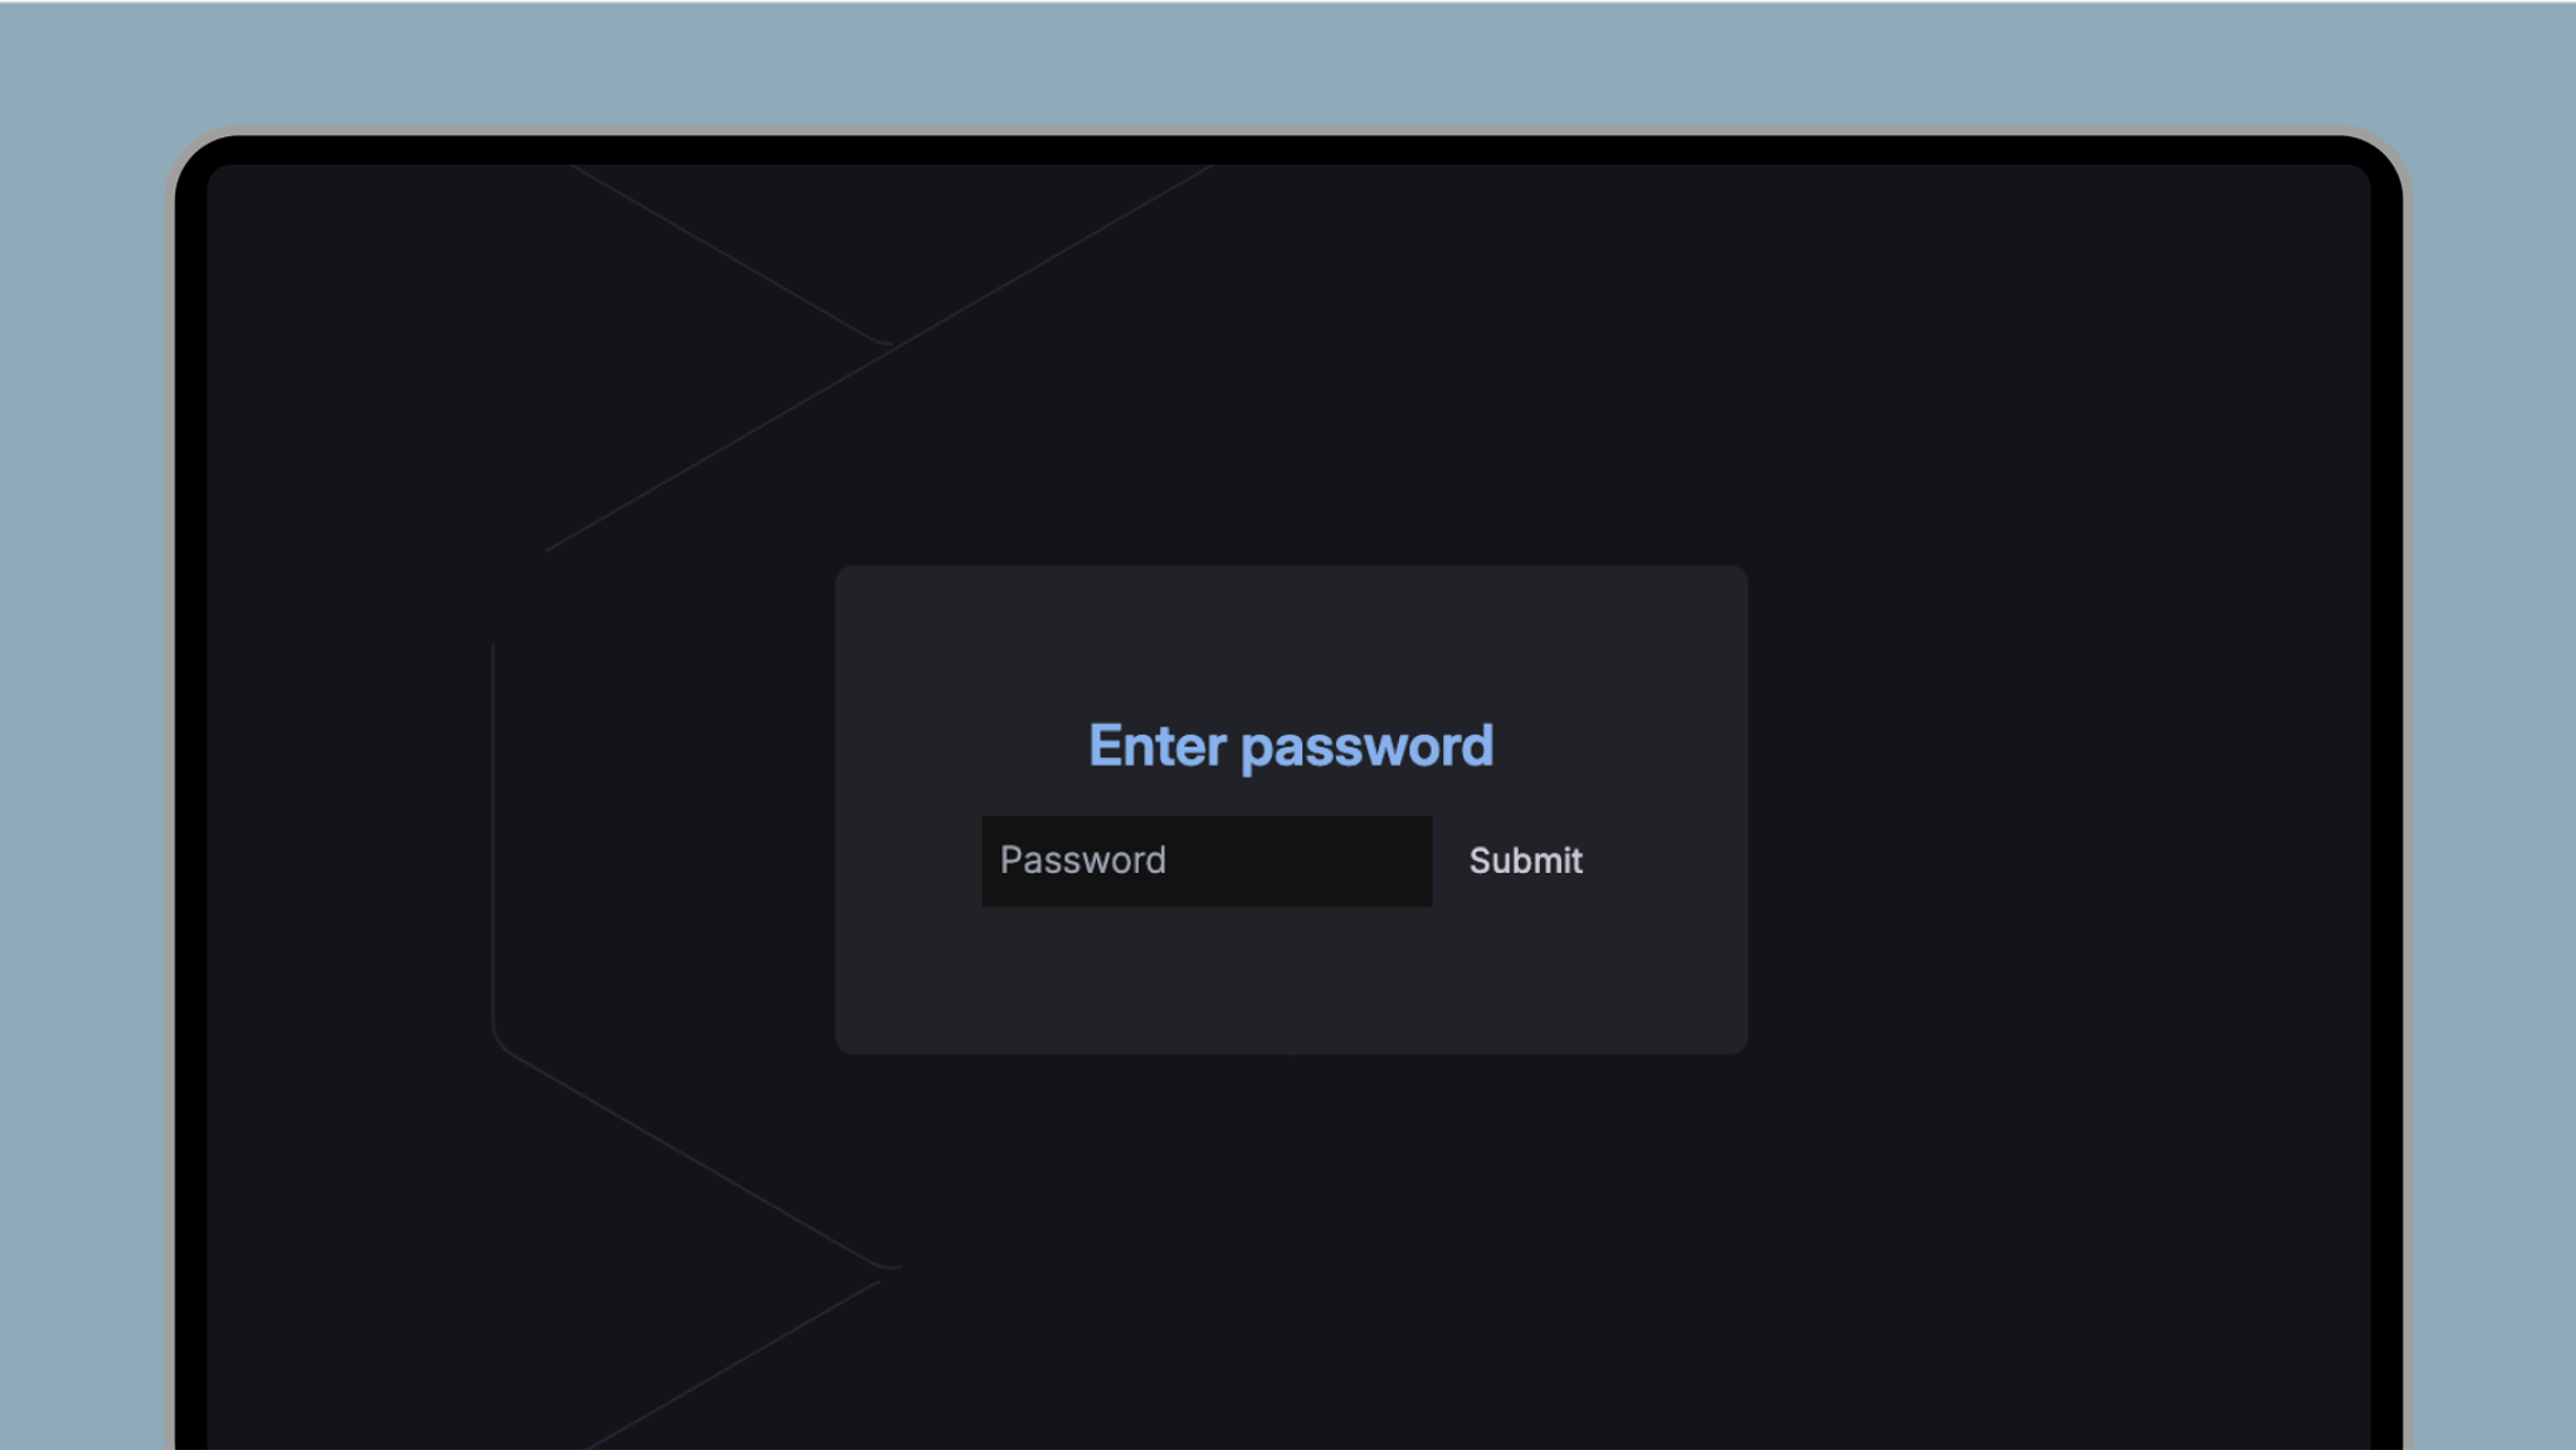Focus the field via the 'Password' placeholder text
The width and height of the screenshot is (2576, 1450).
[x=1083, y=860]
